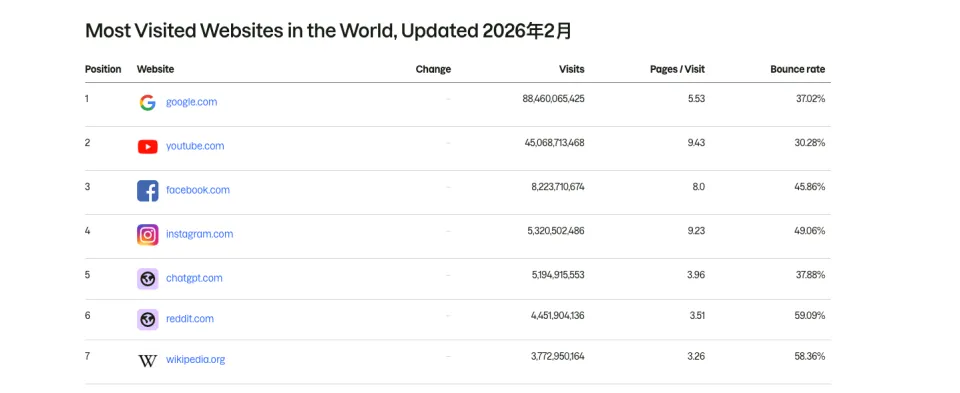The width and height of the screenshot is (960, 393).
Task: Click the Google logo icon
Action: (x=148, y=102)
